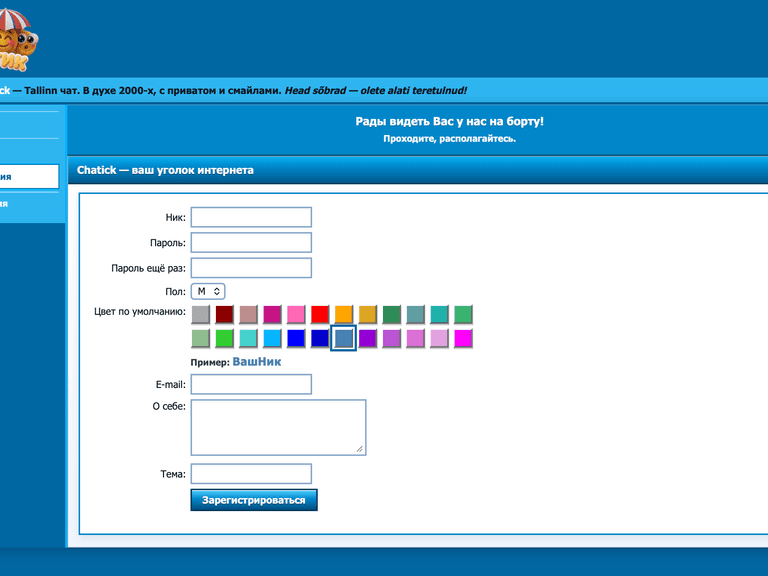Open the highlighted white sidebar menu item
The width and height of the screenshot is (768, 576).
29,177
